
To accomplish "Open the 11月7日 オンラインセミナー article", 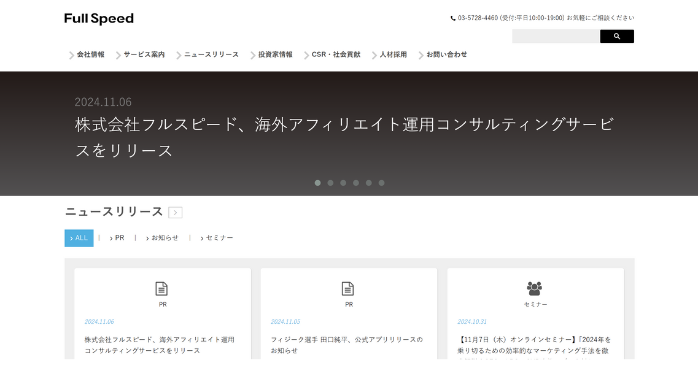I will (x=534, y=346).
